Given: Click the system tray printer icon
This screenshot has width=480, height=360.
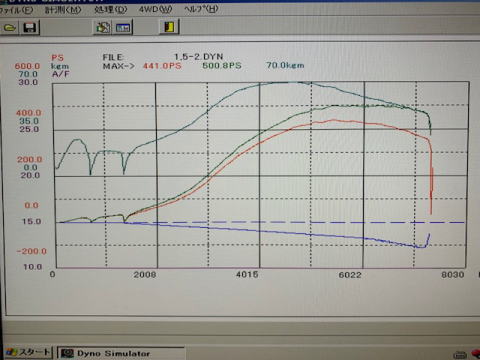Looking at the screenshot, I should pyautogui.click(x=460, y=355).
